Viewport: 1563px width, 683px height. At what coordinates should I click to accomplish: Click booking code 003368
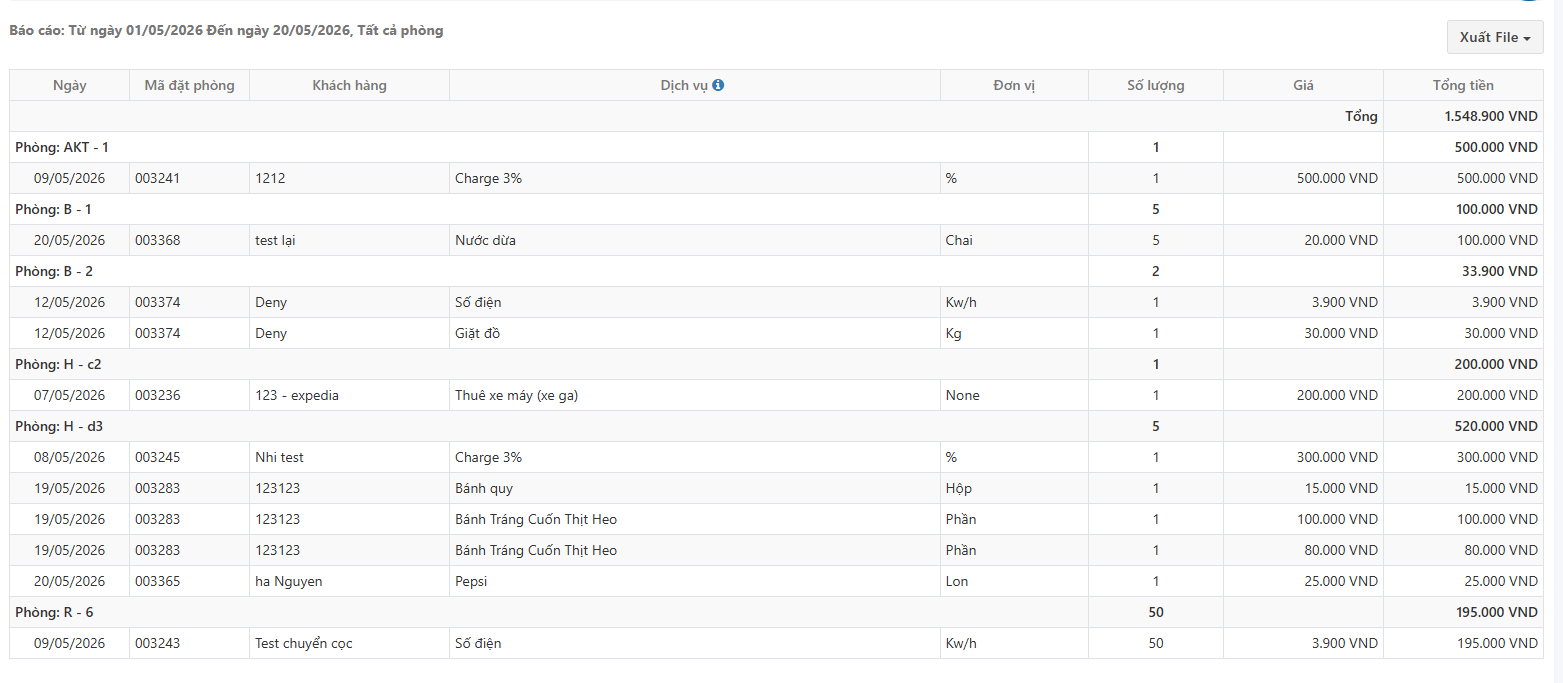coord(158,240)
